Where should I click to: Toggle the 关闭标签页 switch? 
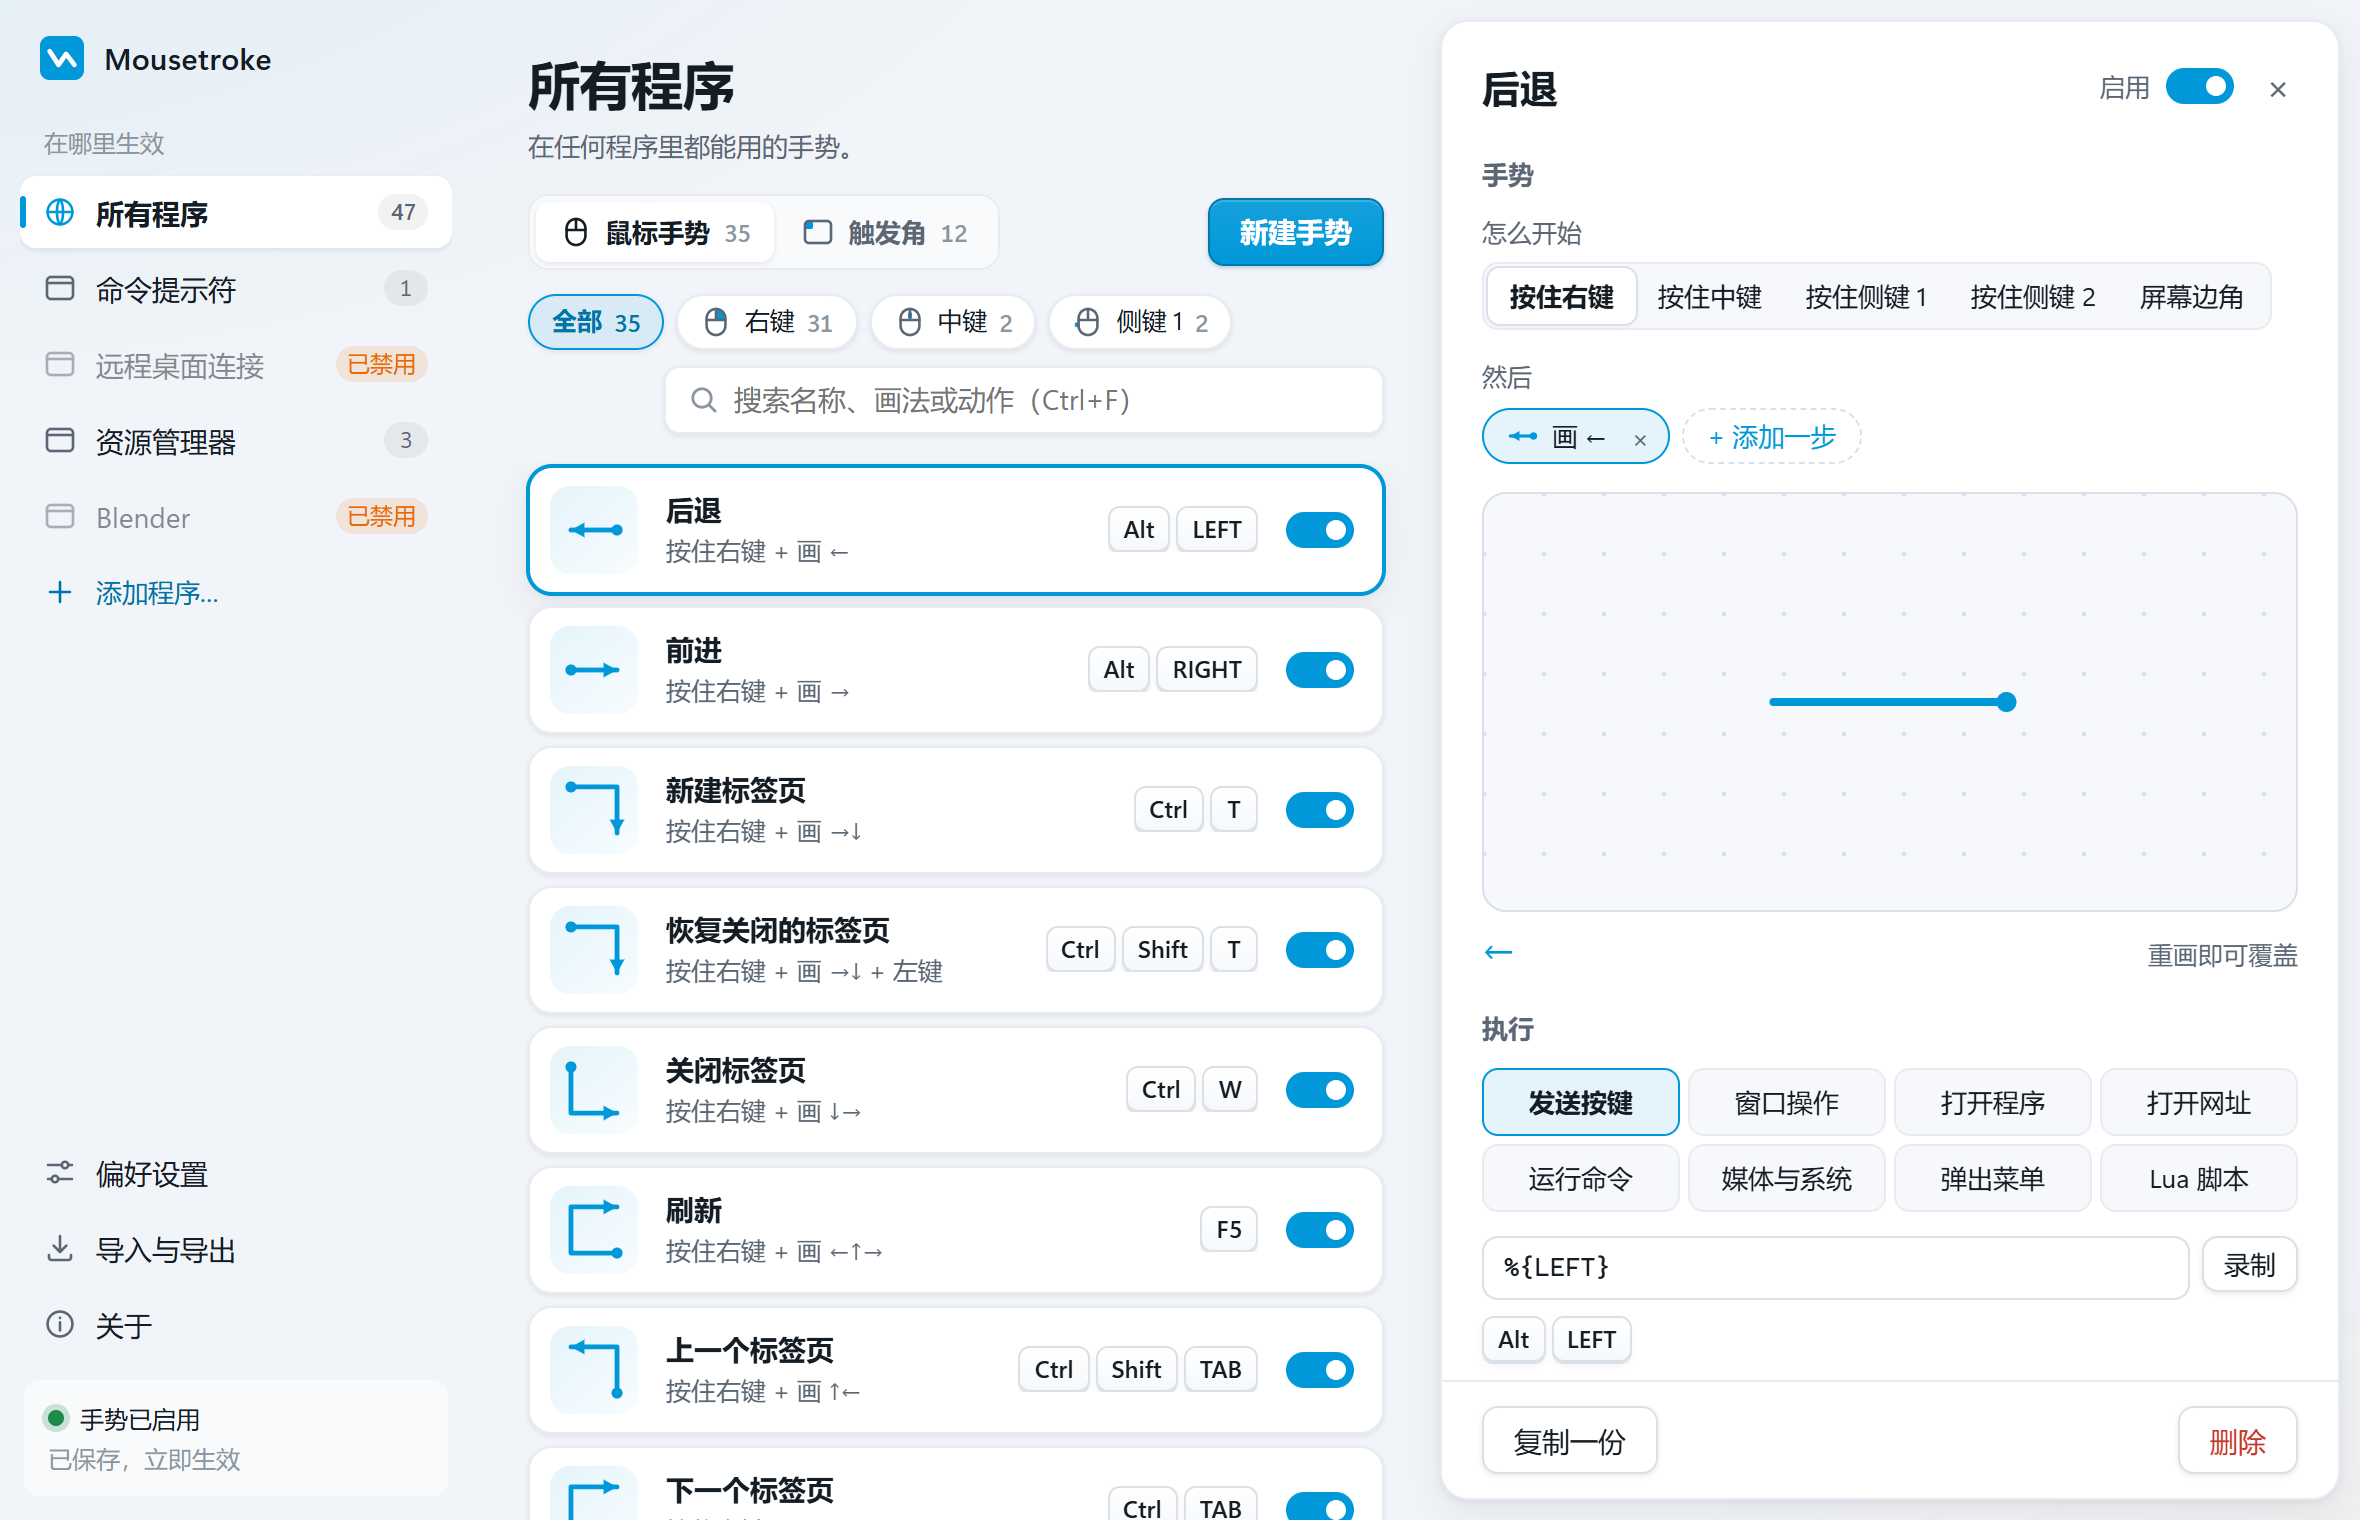tap(1320, 1090)
